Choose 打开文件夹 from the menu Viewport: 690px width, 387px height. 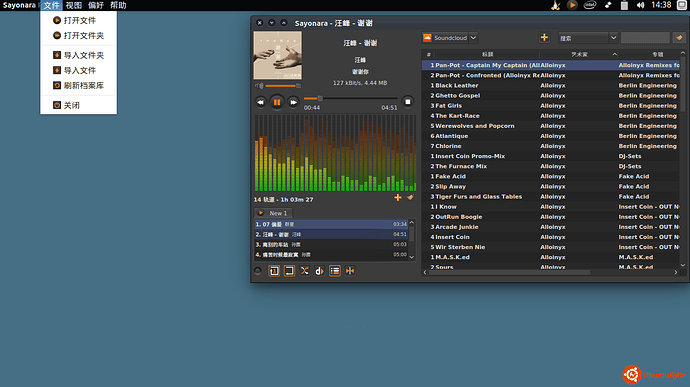[x=78, y=35]
